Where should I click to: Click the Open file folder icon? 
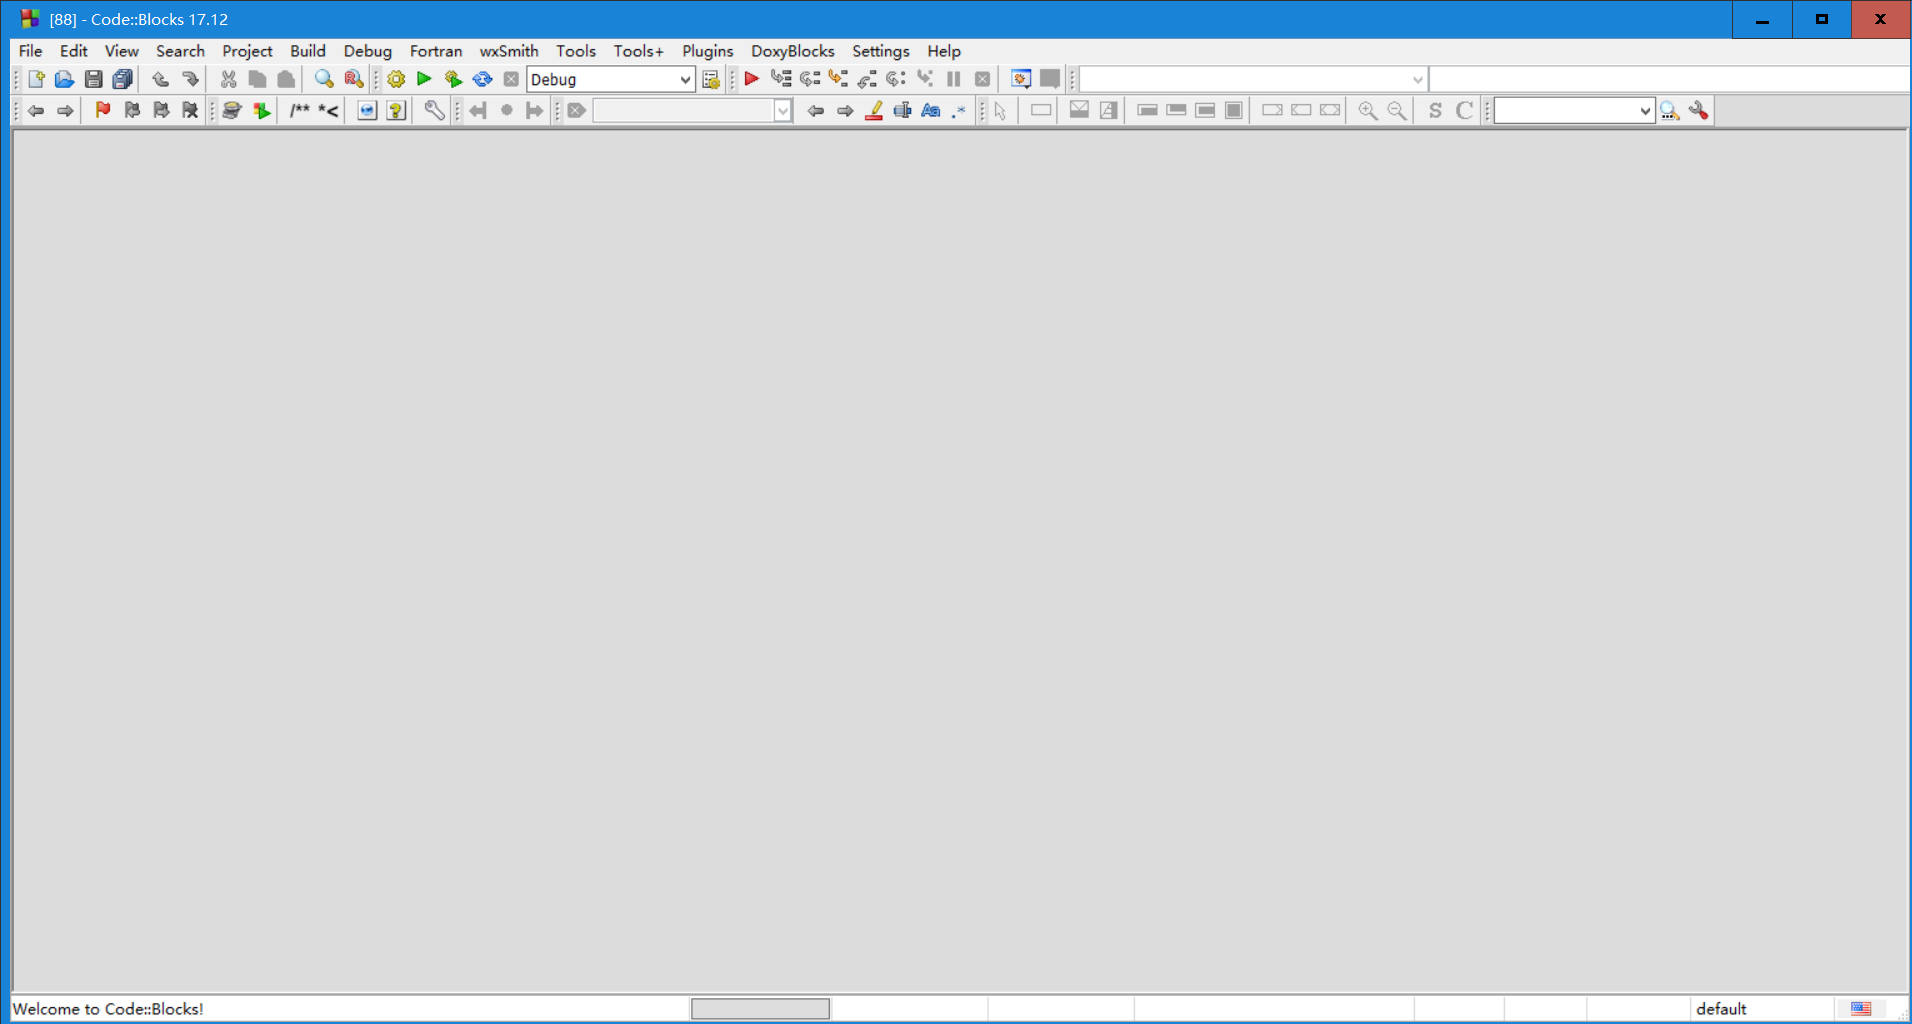65,79
